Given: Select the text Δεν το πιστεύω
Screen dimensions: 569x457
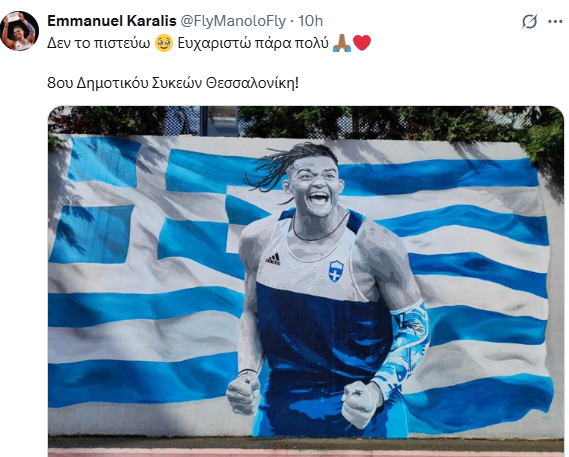Looking at the screenshot, I should coord(99,44).
